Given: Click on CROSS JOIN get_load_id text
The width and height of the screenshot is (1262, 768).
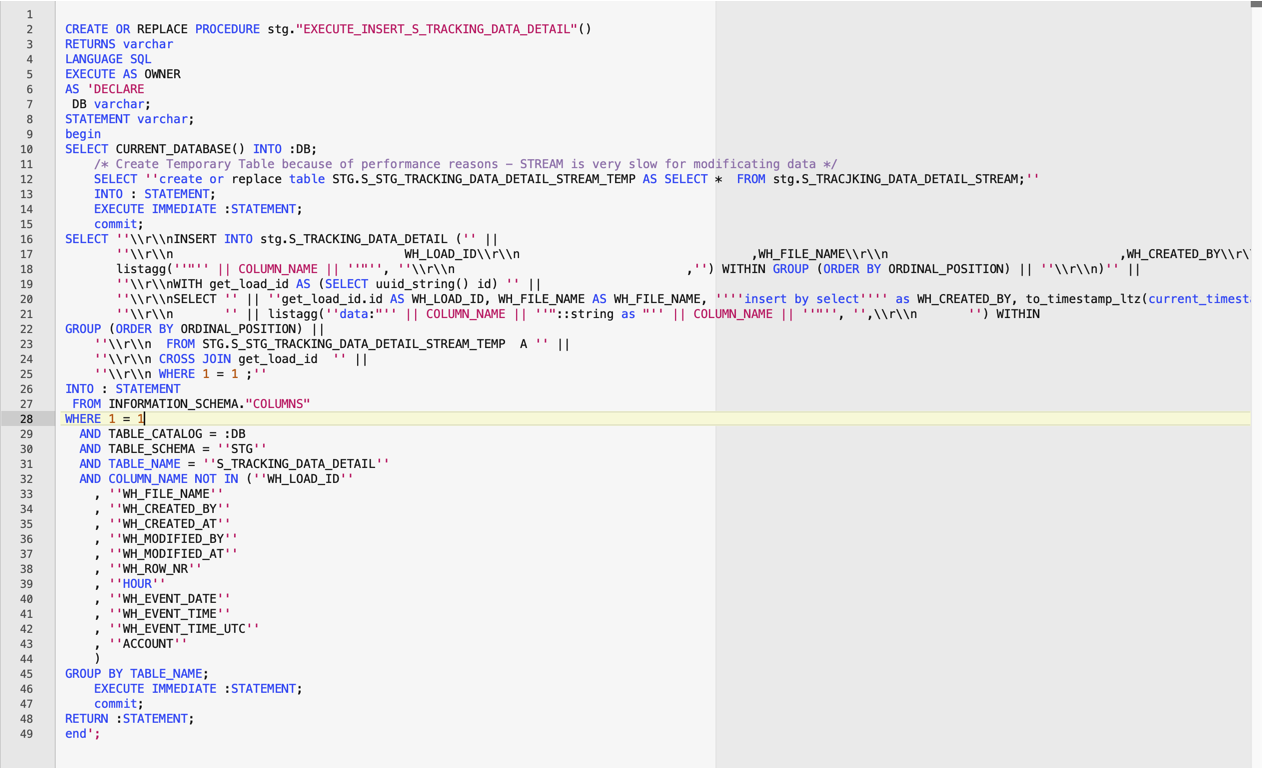Looking at the screenshot, I should point(238,359).
